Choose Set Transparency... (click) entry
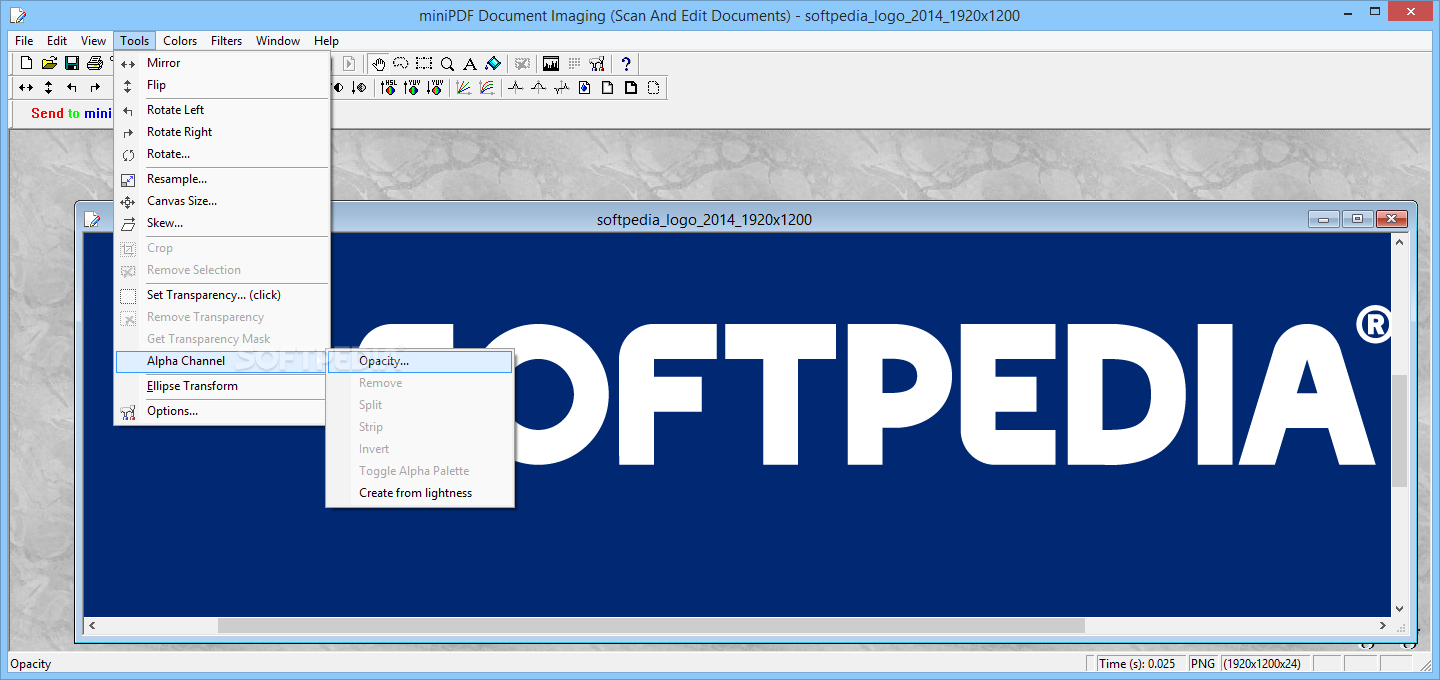Image resolution: width=1440 pixels, height=680 pixels. pyautogui.click(x=222, y=295)
